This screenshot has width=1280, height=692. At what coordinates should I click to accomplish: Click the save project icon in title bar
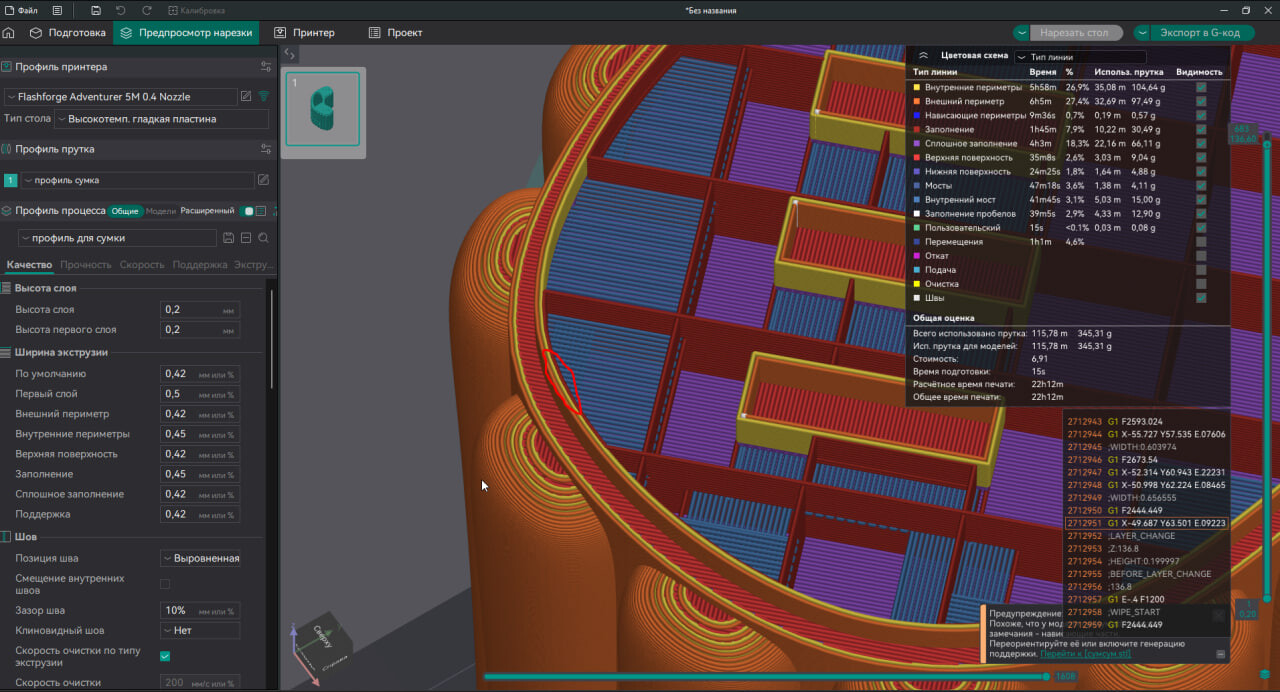coord(95,11)
